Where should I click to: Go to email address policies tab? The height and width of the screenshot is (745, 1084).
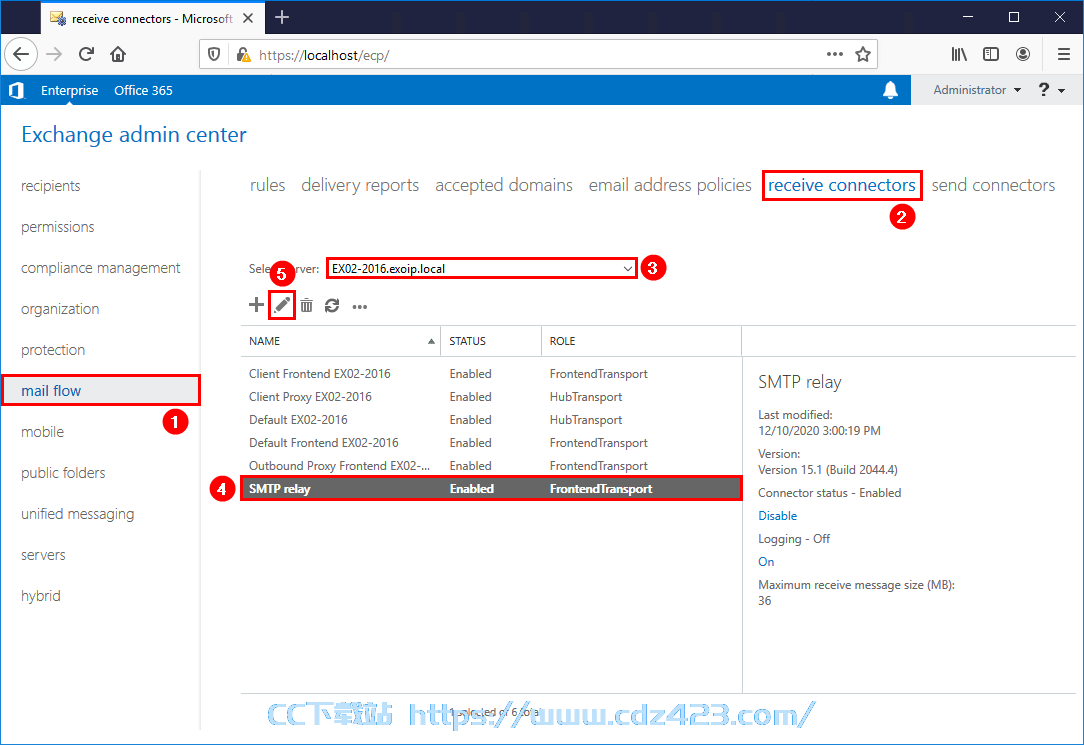670,185
